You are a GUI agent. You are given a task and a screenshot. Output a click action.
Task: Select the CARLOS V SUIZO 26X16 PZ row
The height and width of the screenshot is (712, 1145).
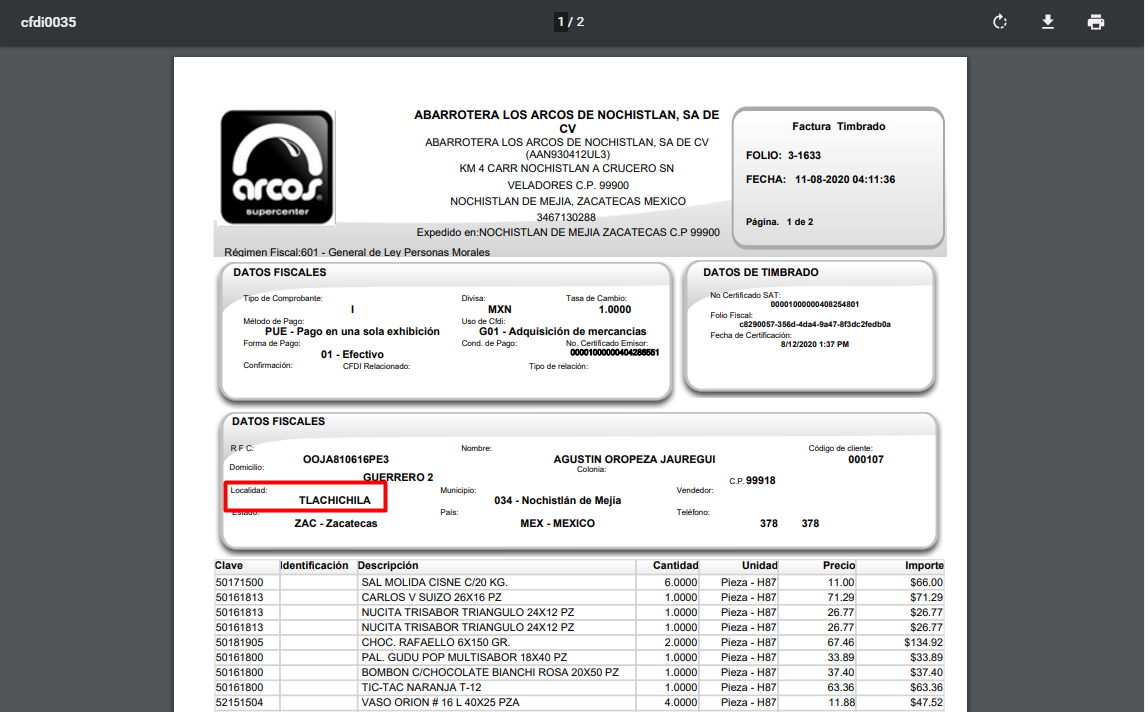pyautogui.click(x=578, y=597)
